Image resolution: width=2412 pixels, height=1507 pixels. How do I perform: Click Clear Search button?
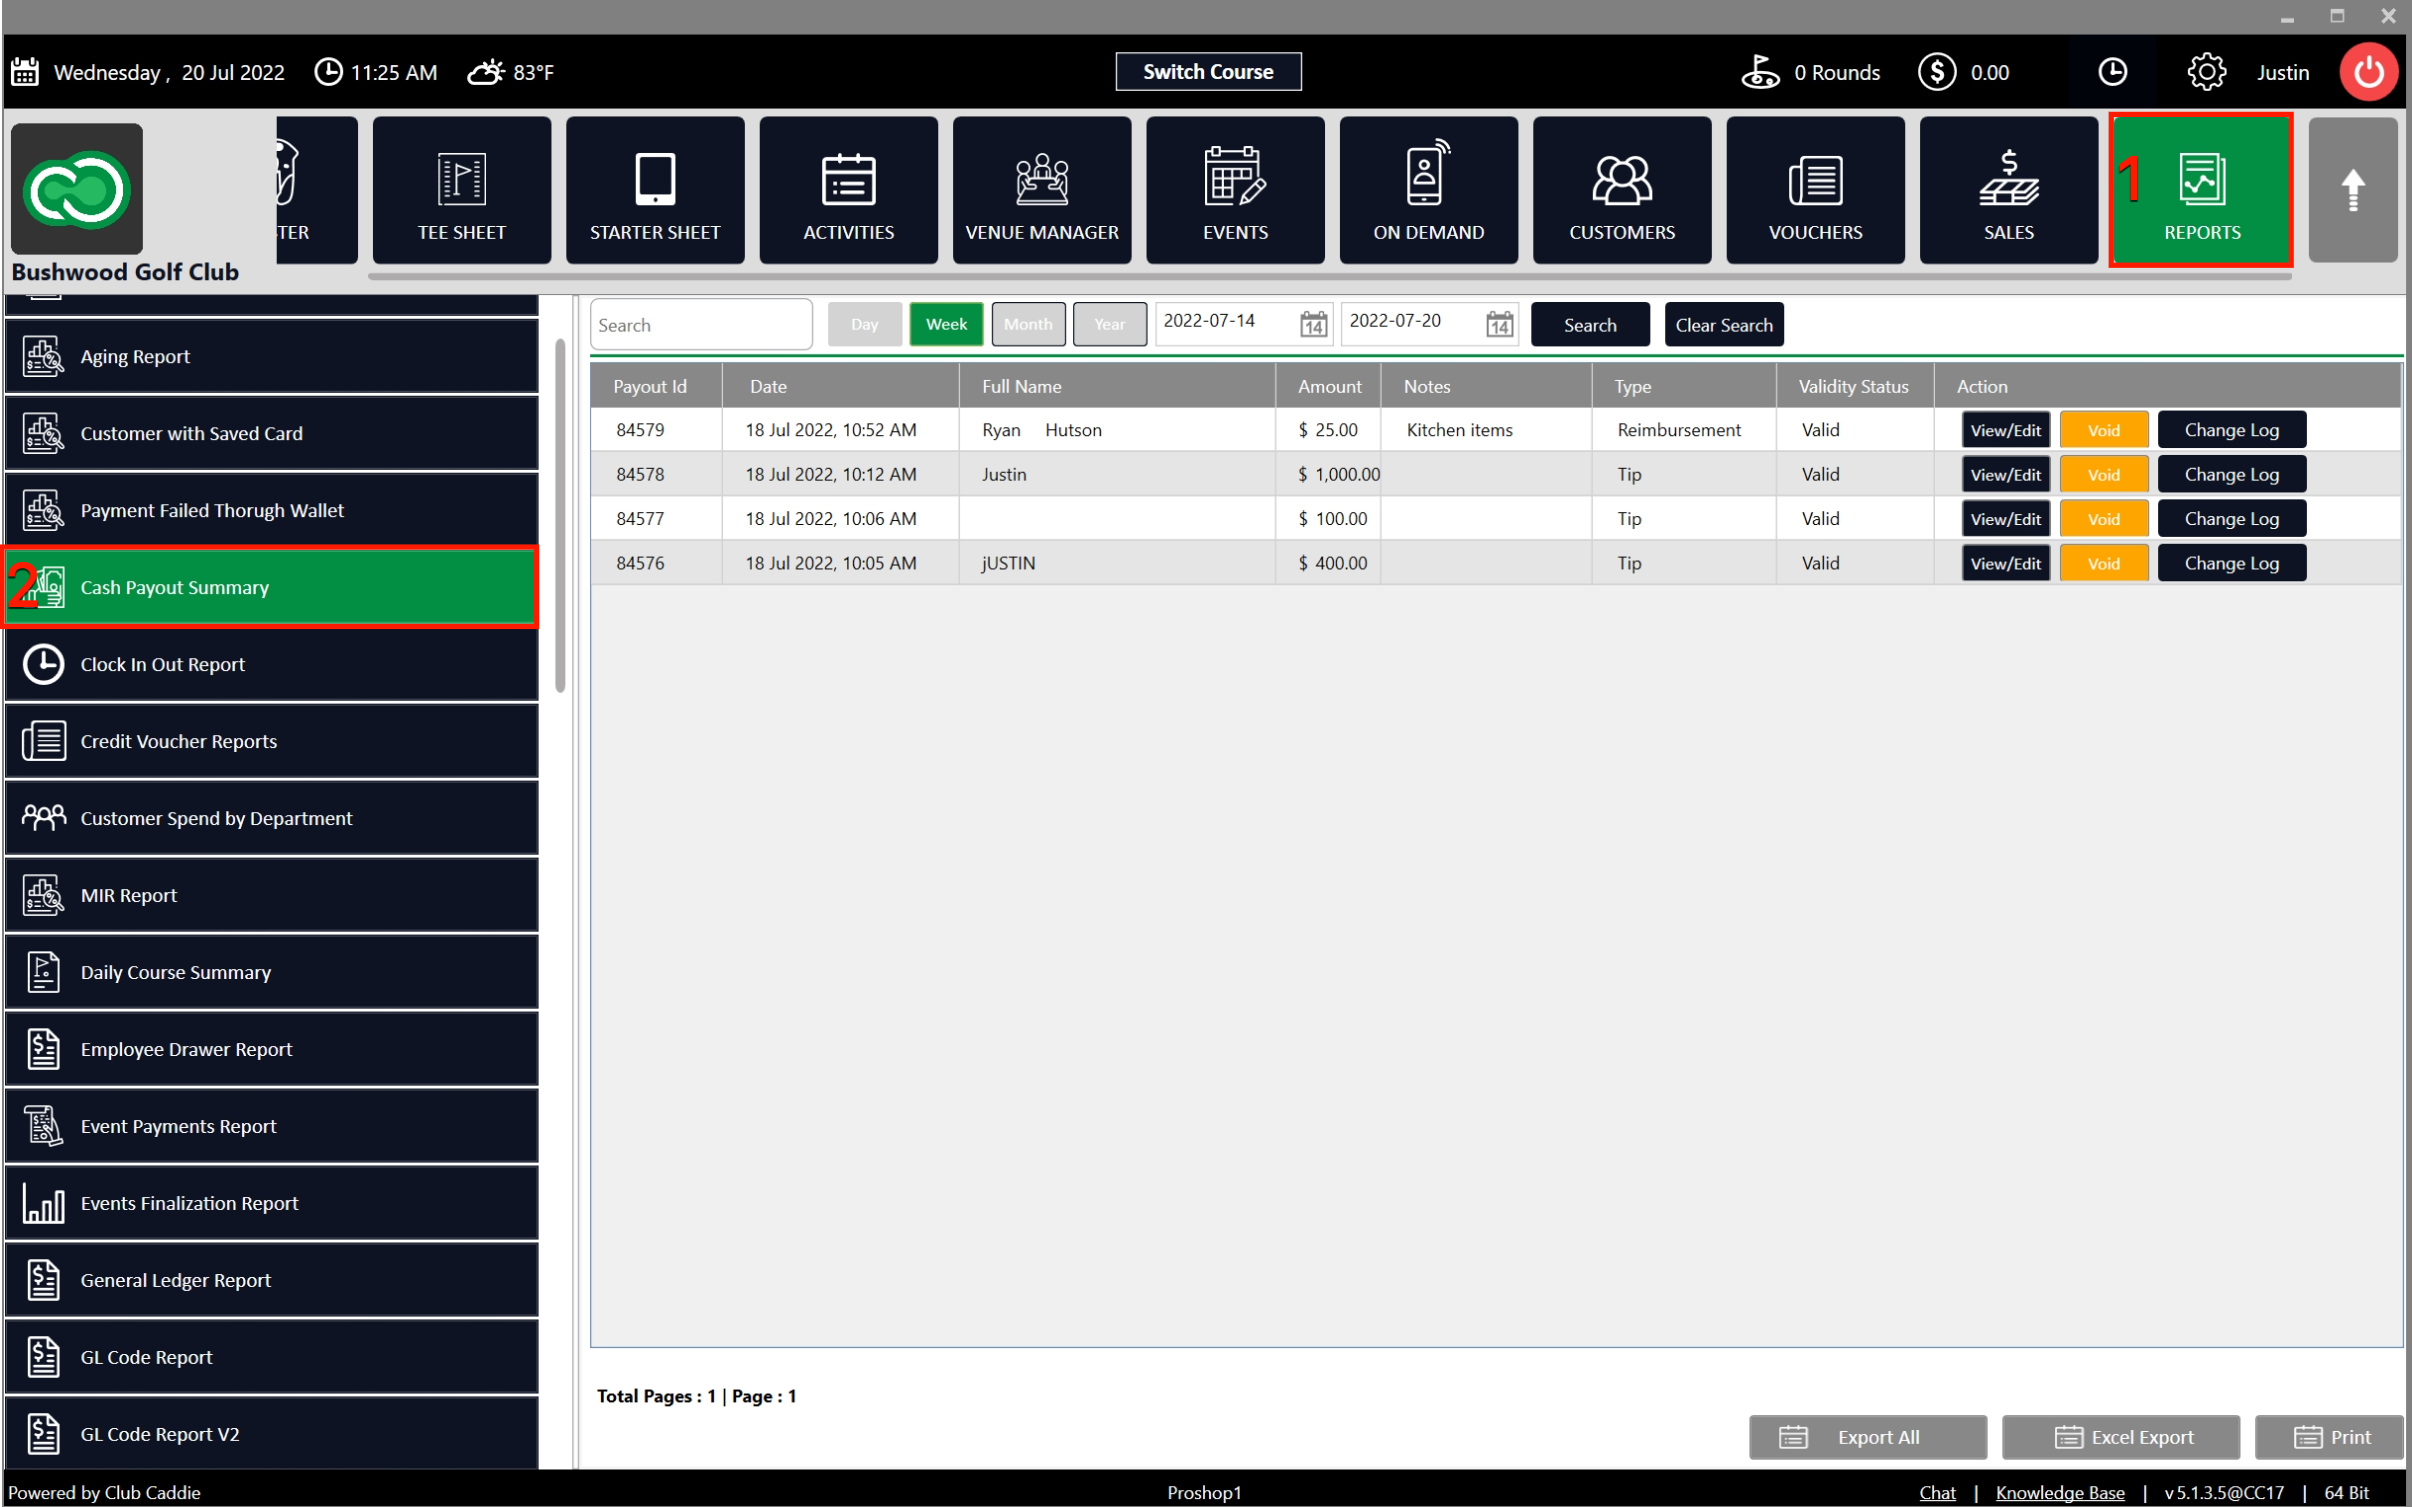1724,325
